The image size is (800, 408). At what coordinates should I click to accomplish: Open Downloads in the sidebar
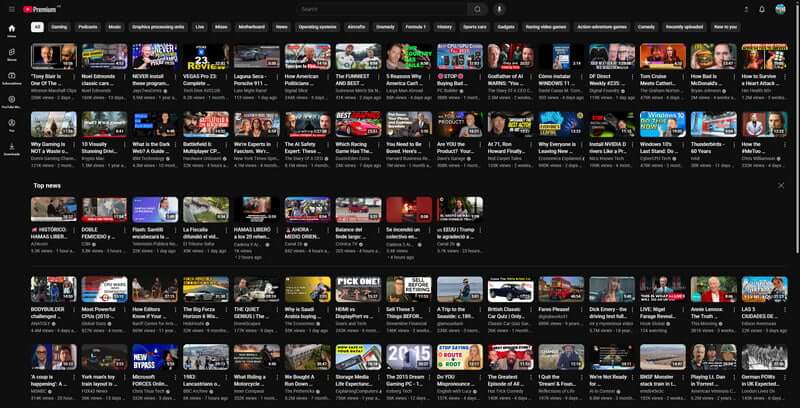pos(11,150)
